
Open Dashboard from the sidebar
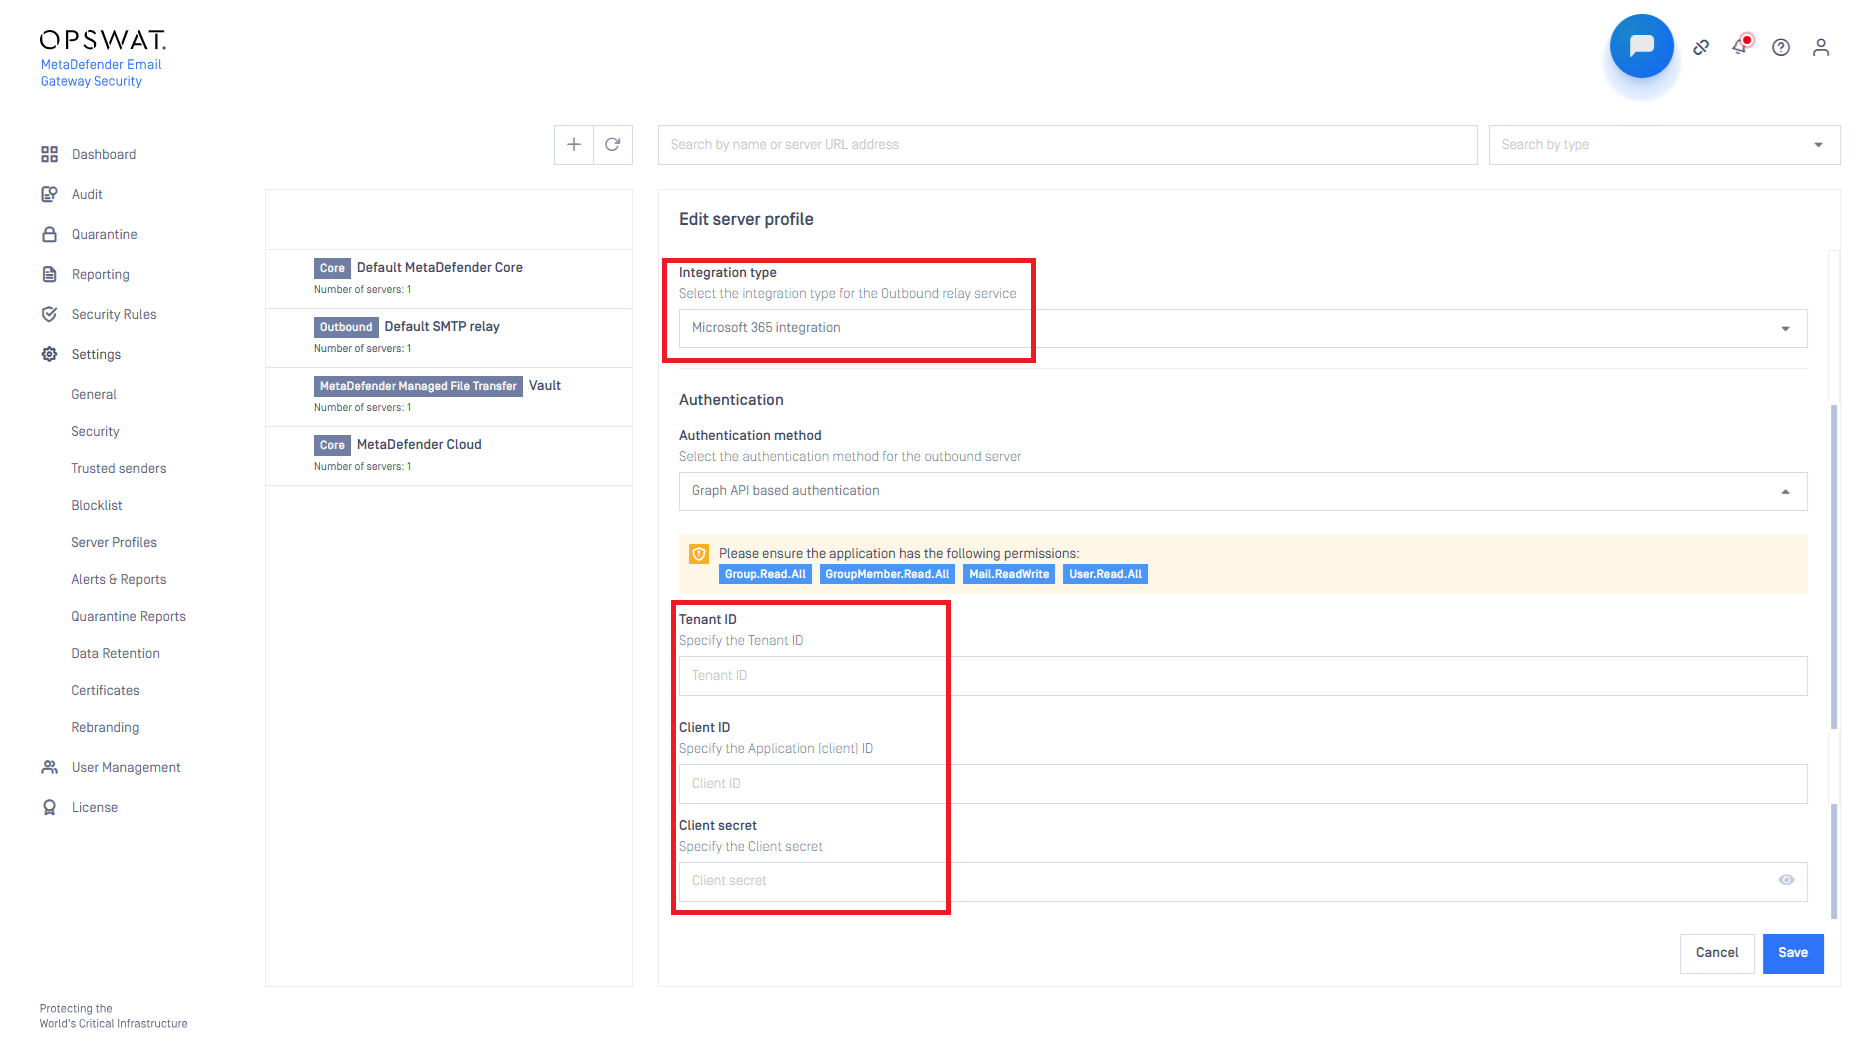(104, 154)
